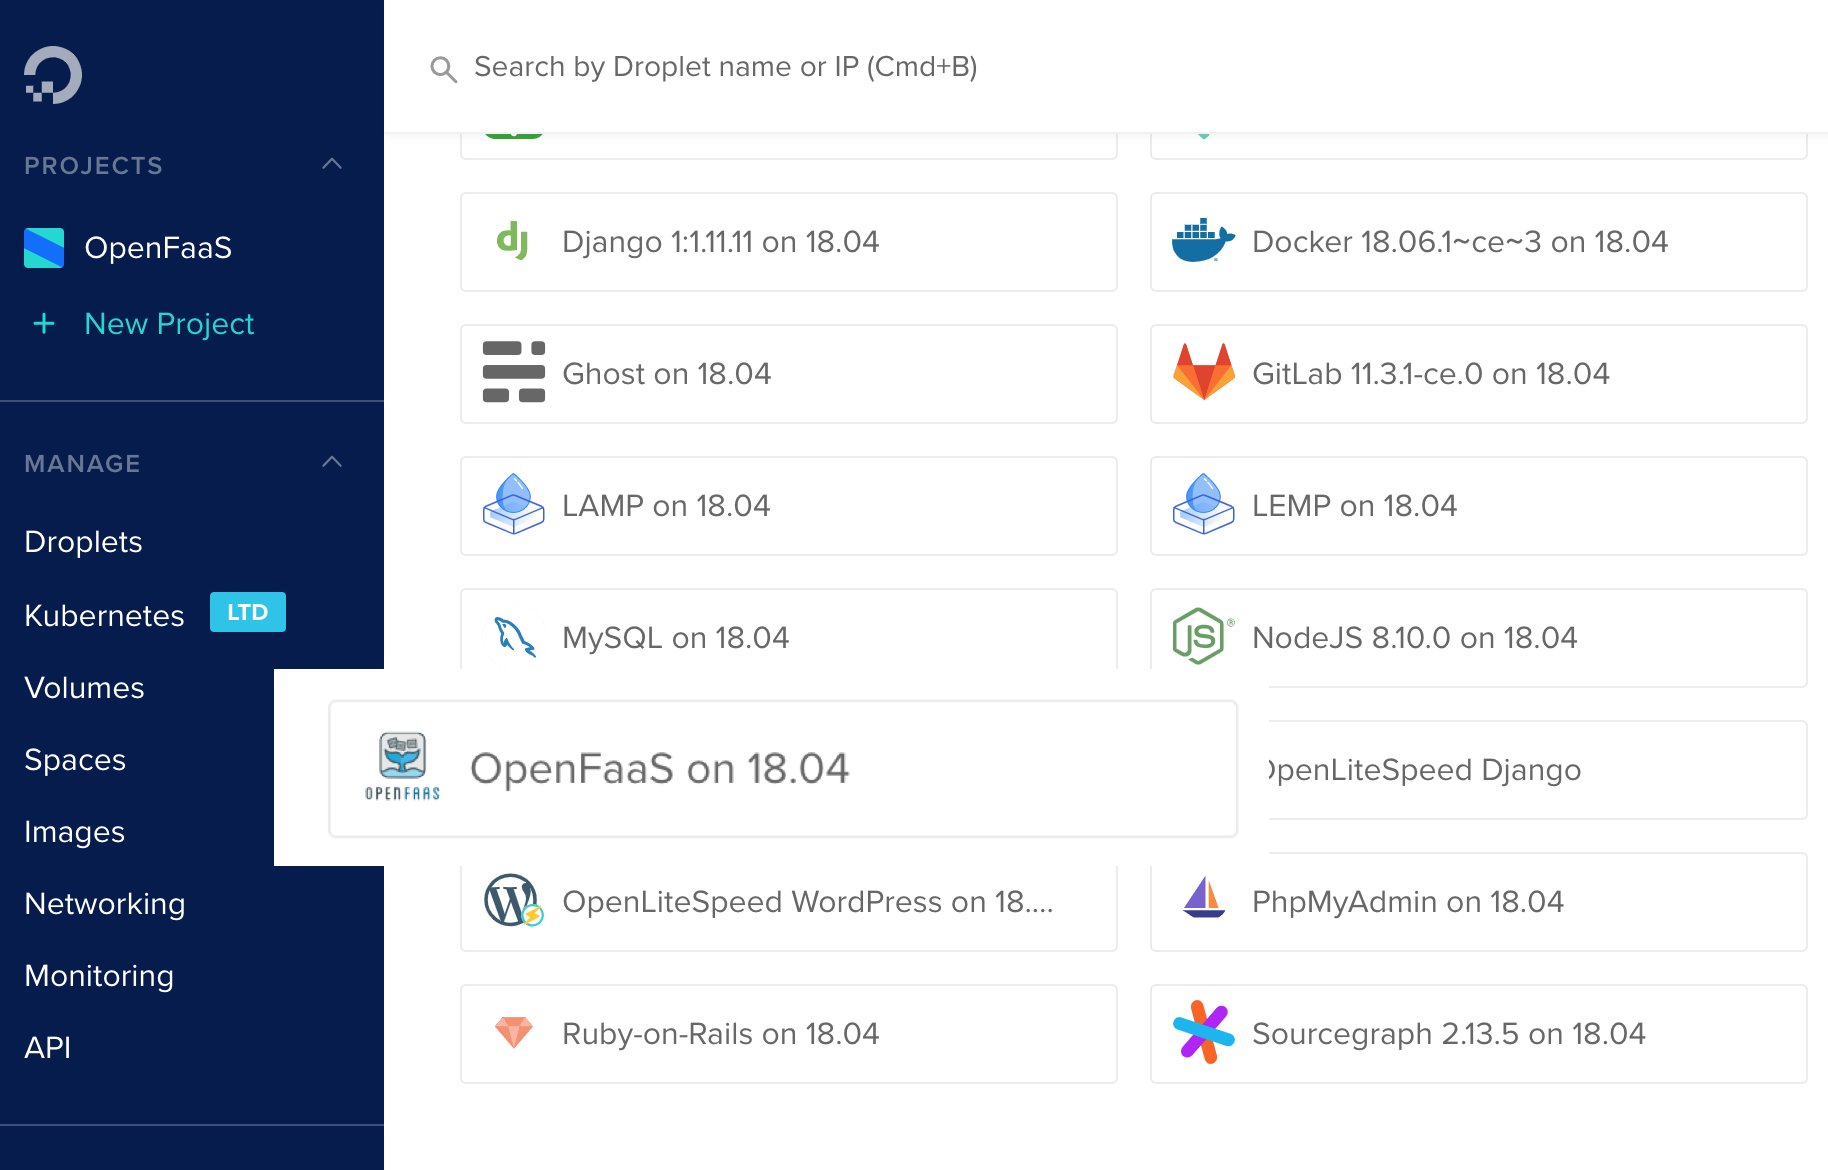
Task: Click the Ghost logo icon
Action: 514,373
